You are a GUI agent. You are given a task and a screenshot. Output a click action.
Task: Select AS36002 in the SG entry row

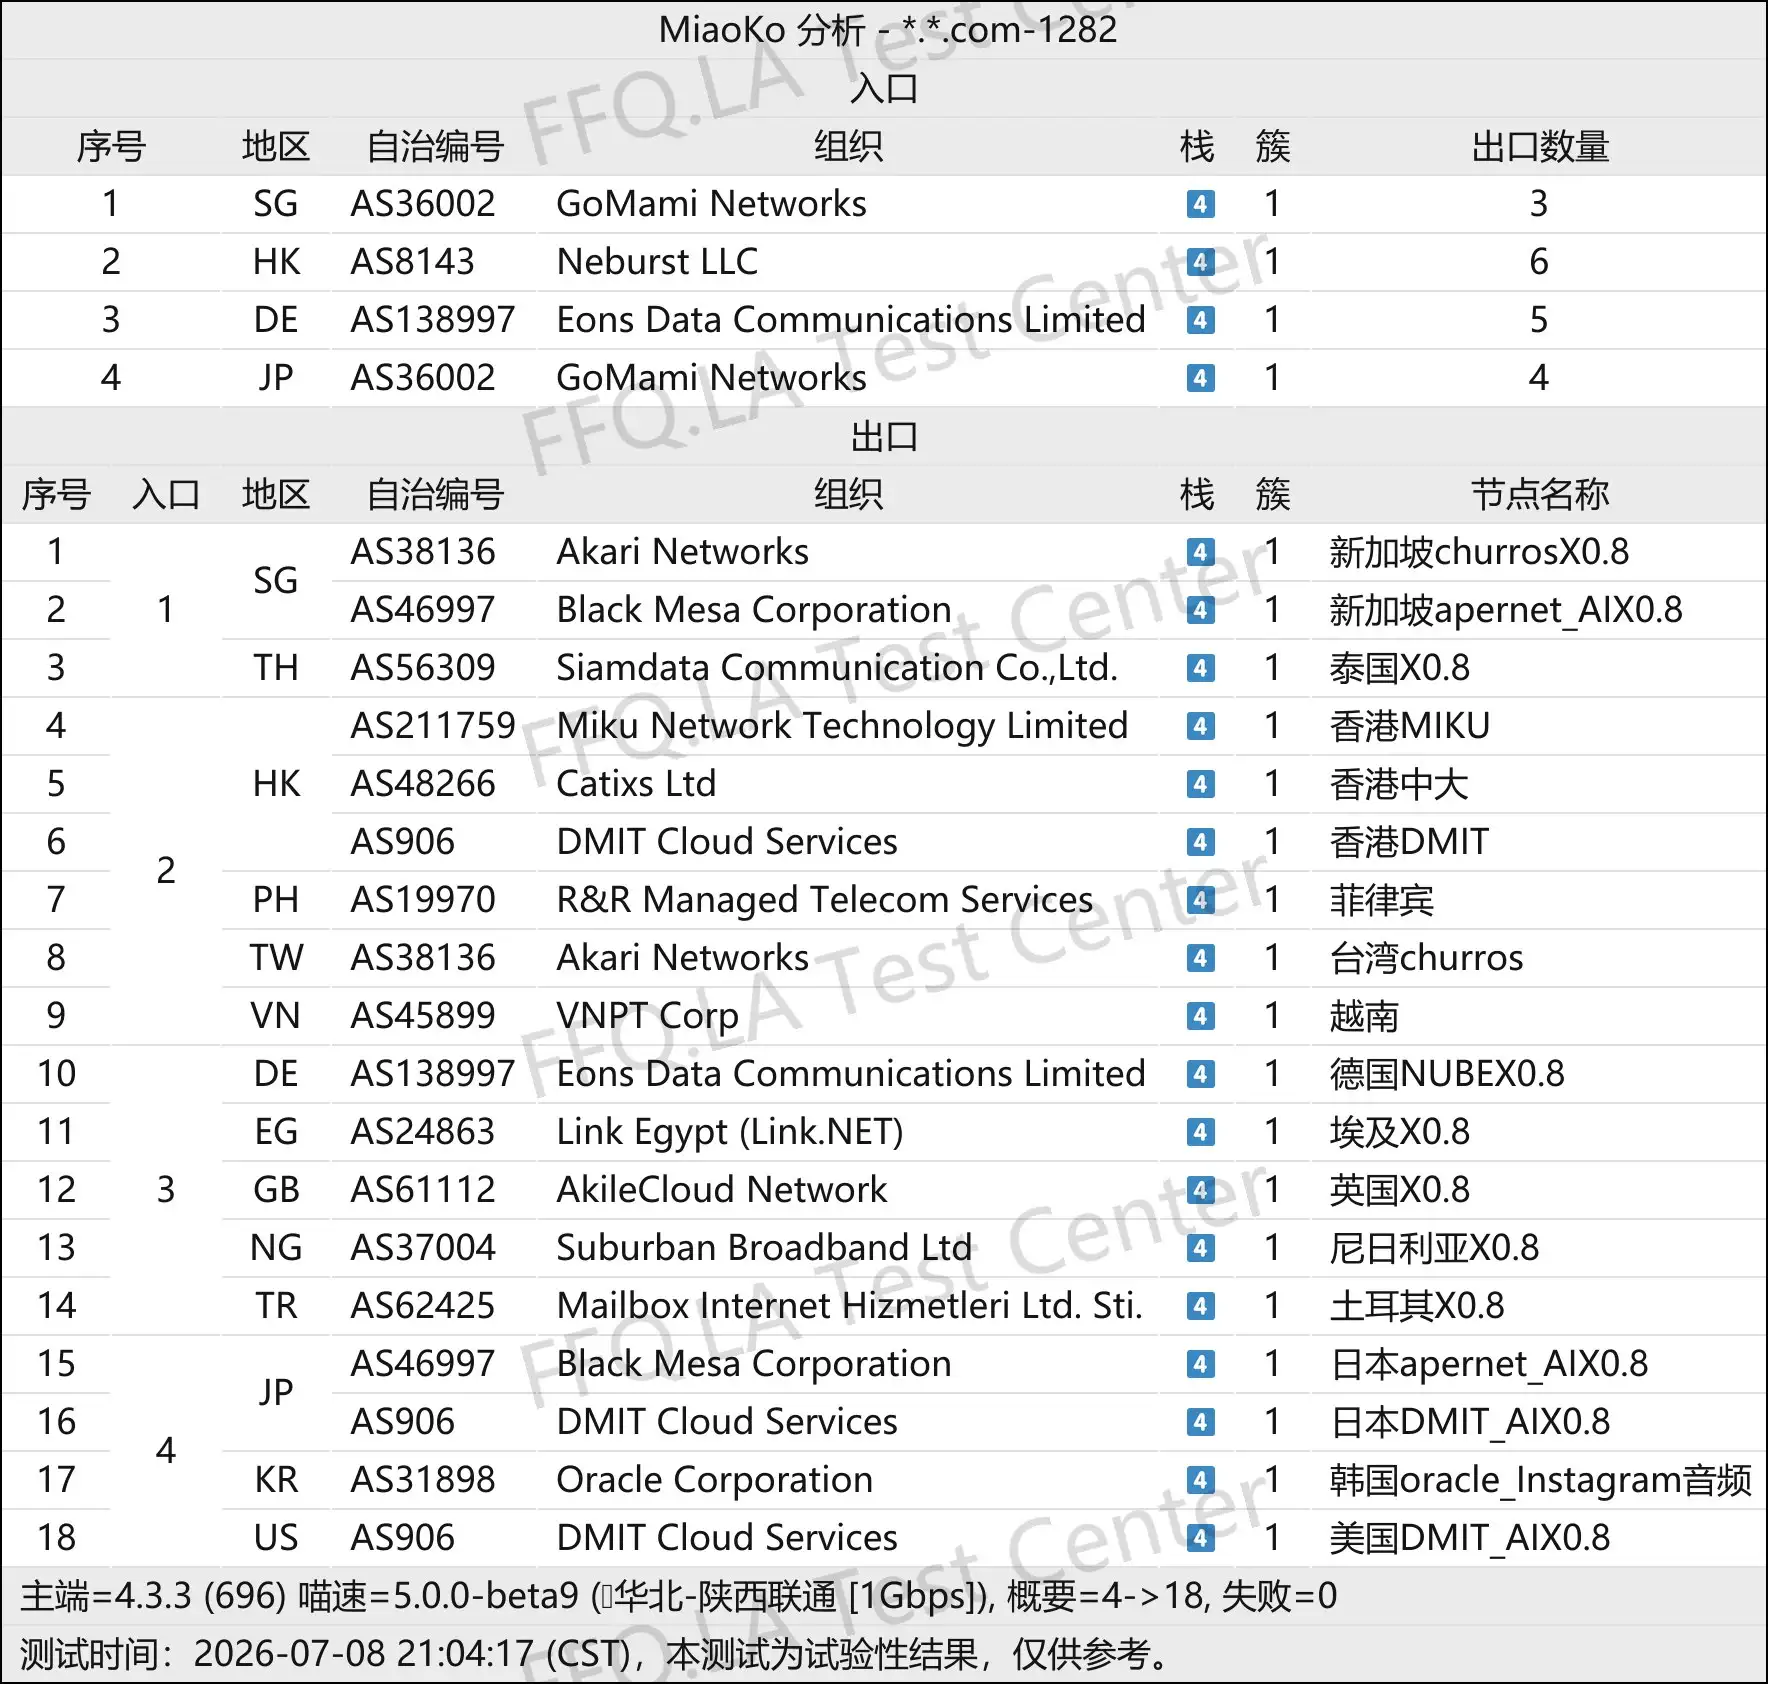[423, 204]
